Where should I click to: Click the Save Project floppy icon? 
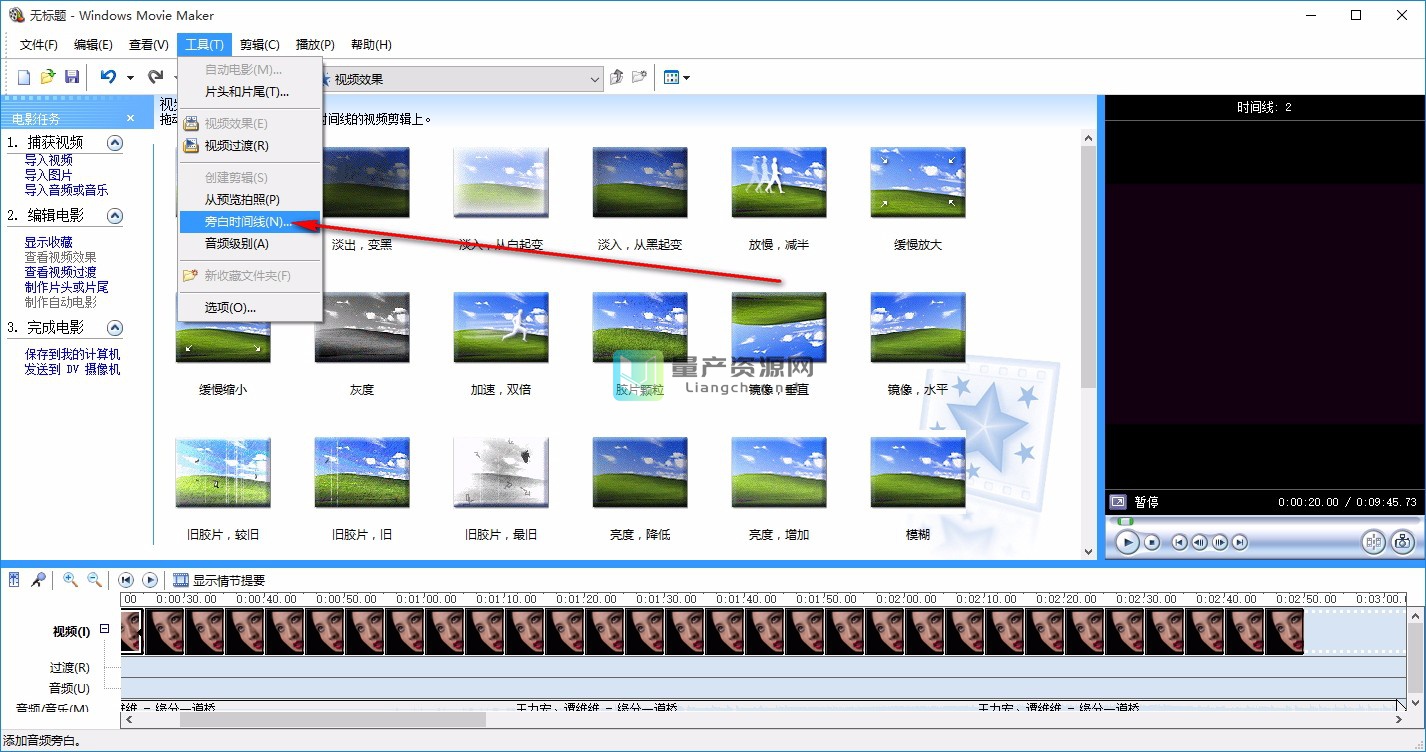click(x=72, y=77)
